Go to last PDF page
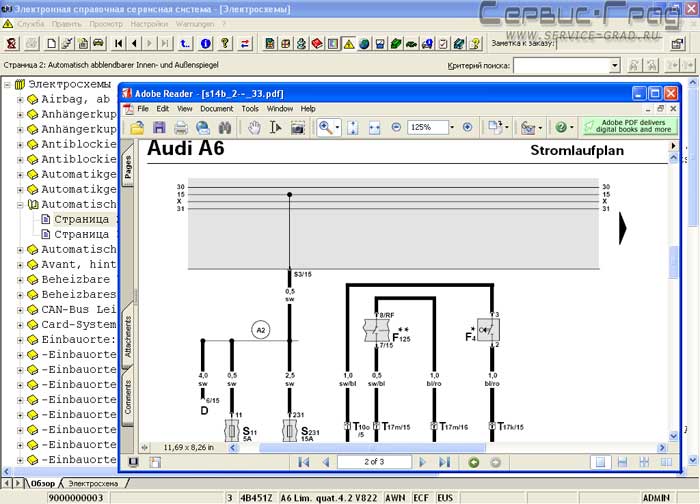 (444, 462)
